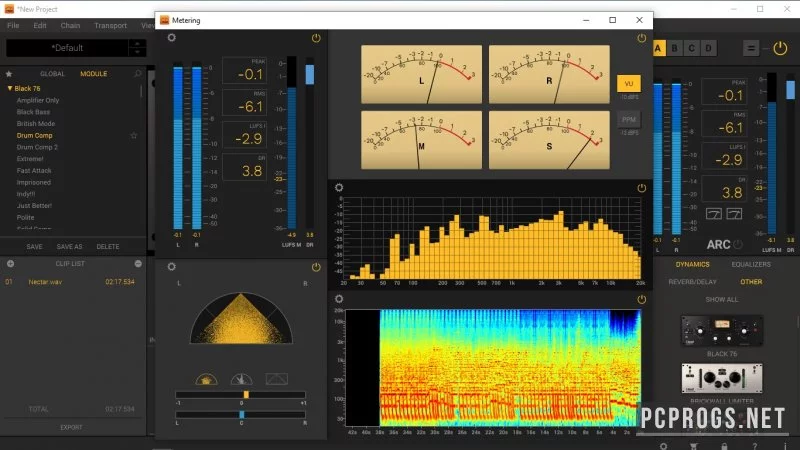
Task: Select the Amplifier Only preset
Action: click(x=38, y=101)
